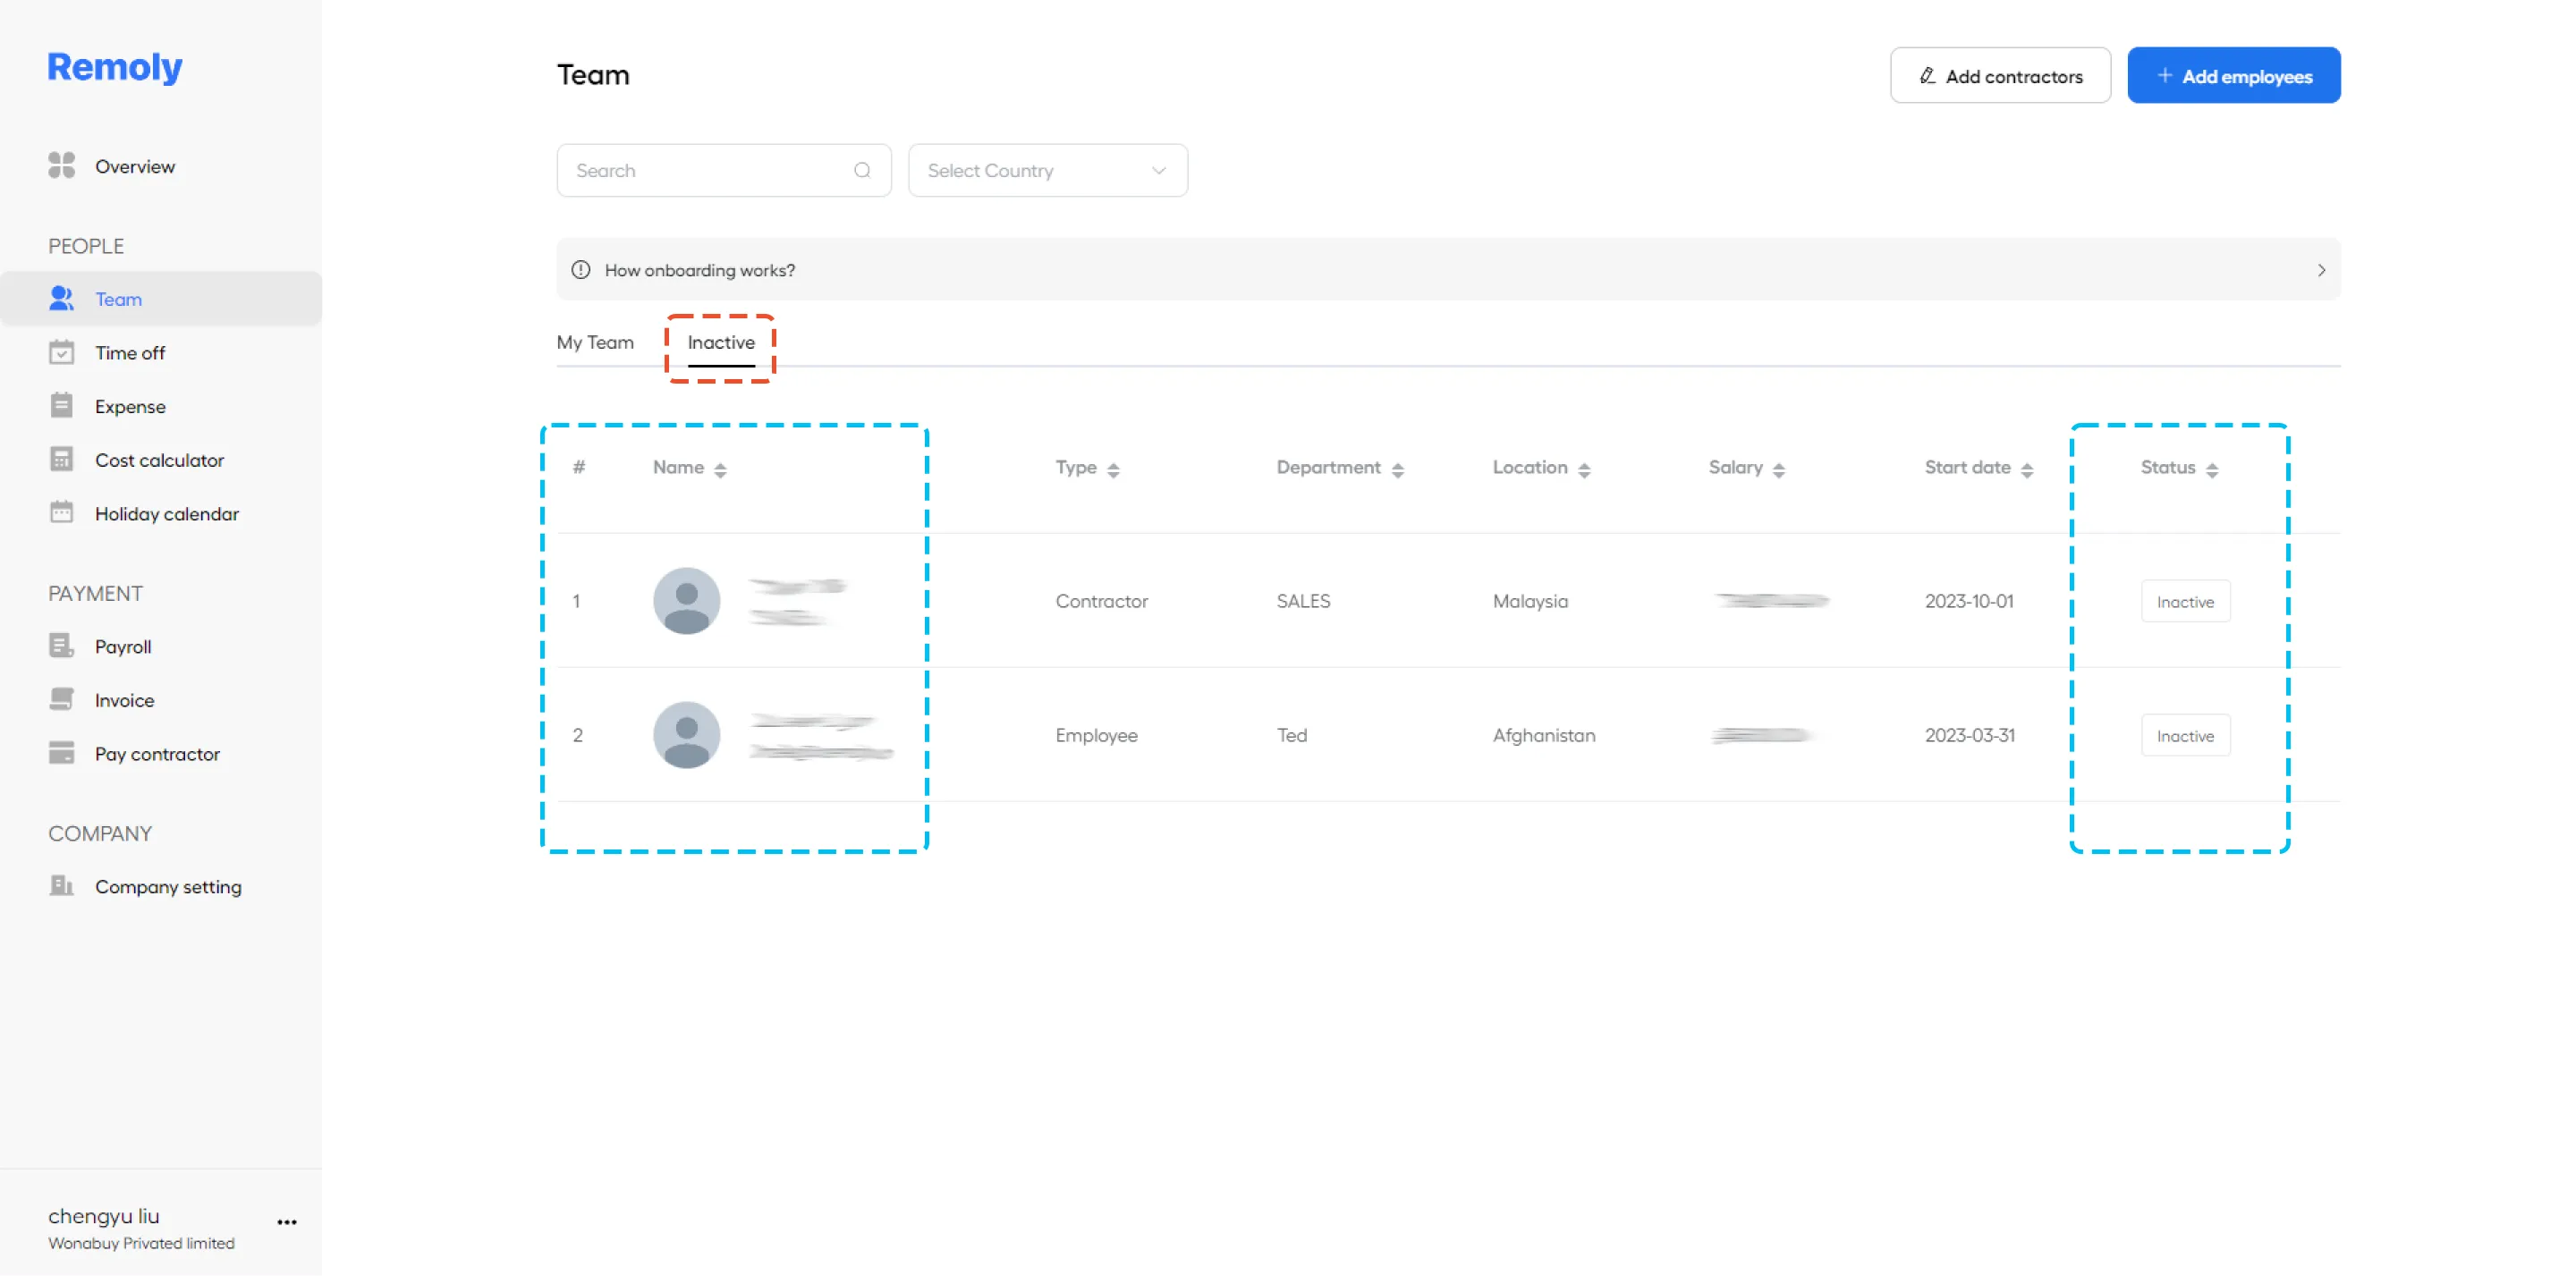Image resolution: width=2576 pixels, height=1276 pixels.
Task: Click the Wonabuy Privated limited company text
Action: click(141, 1243)
